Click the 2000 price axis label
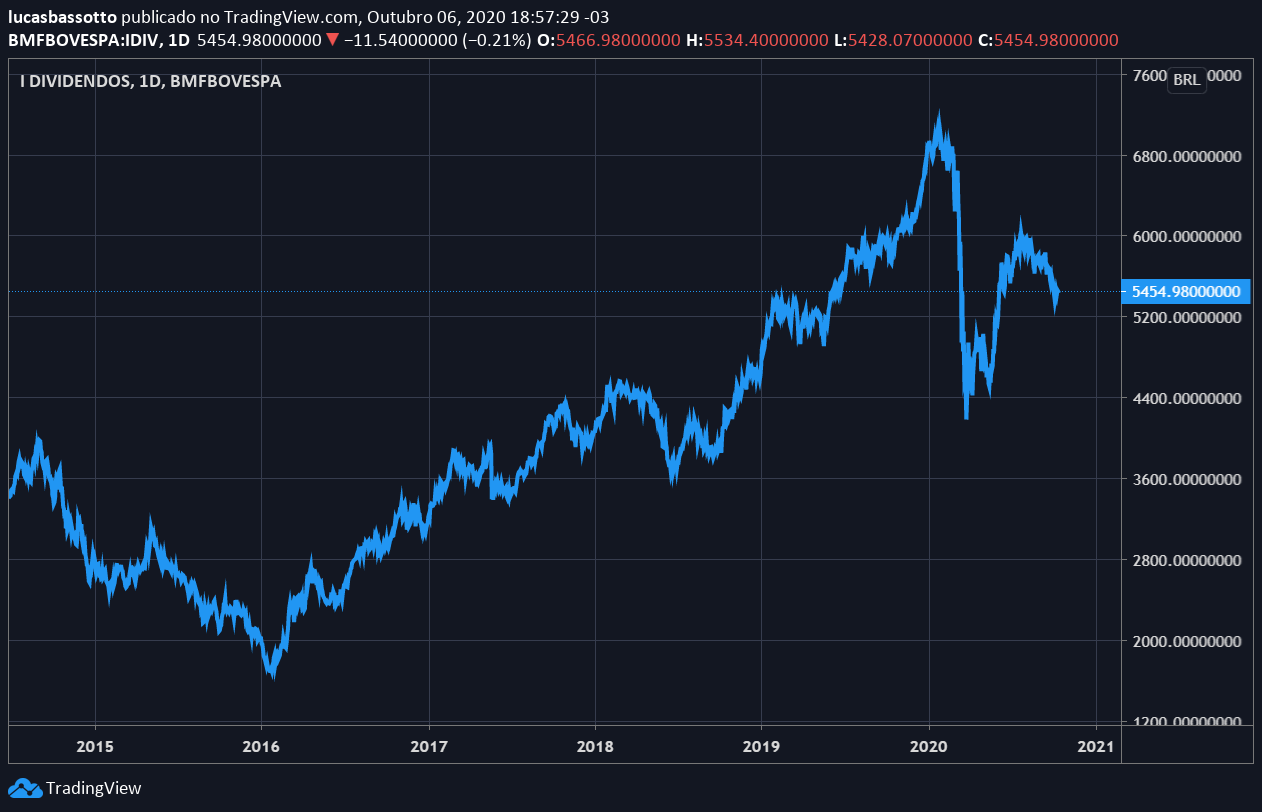1262x812 pixels. coord(1187,641)
